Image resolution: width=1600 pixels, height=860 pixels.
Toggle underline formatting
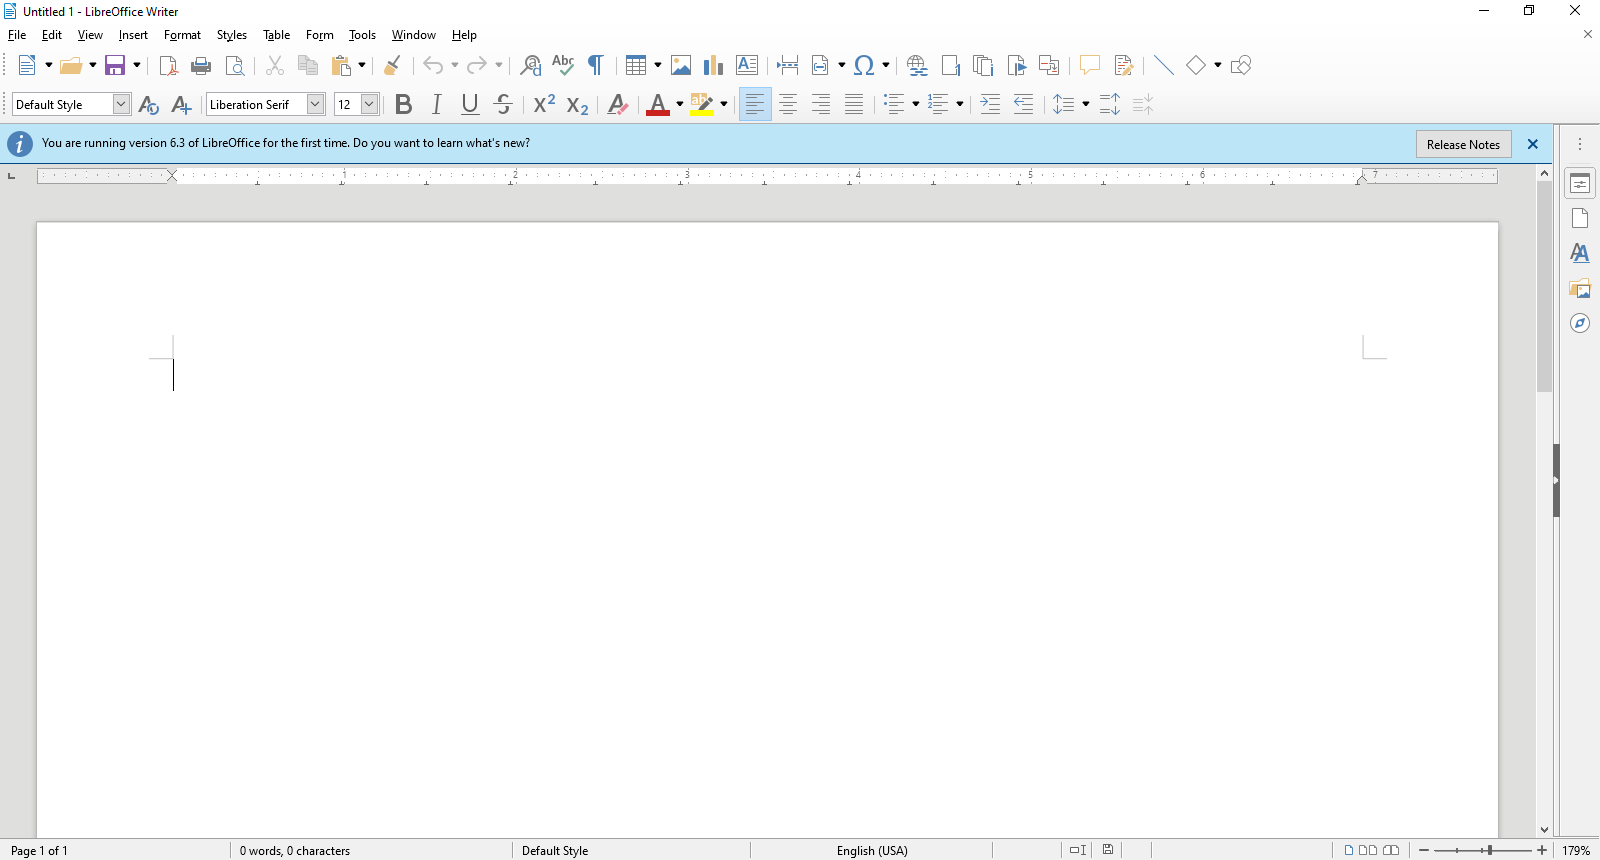pyautogui.click(x=470, y=105)
